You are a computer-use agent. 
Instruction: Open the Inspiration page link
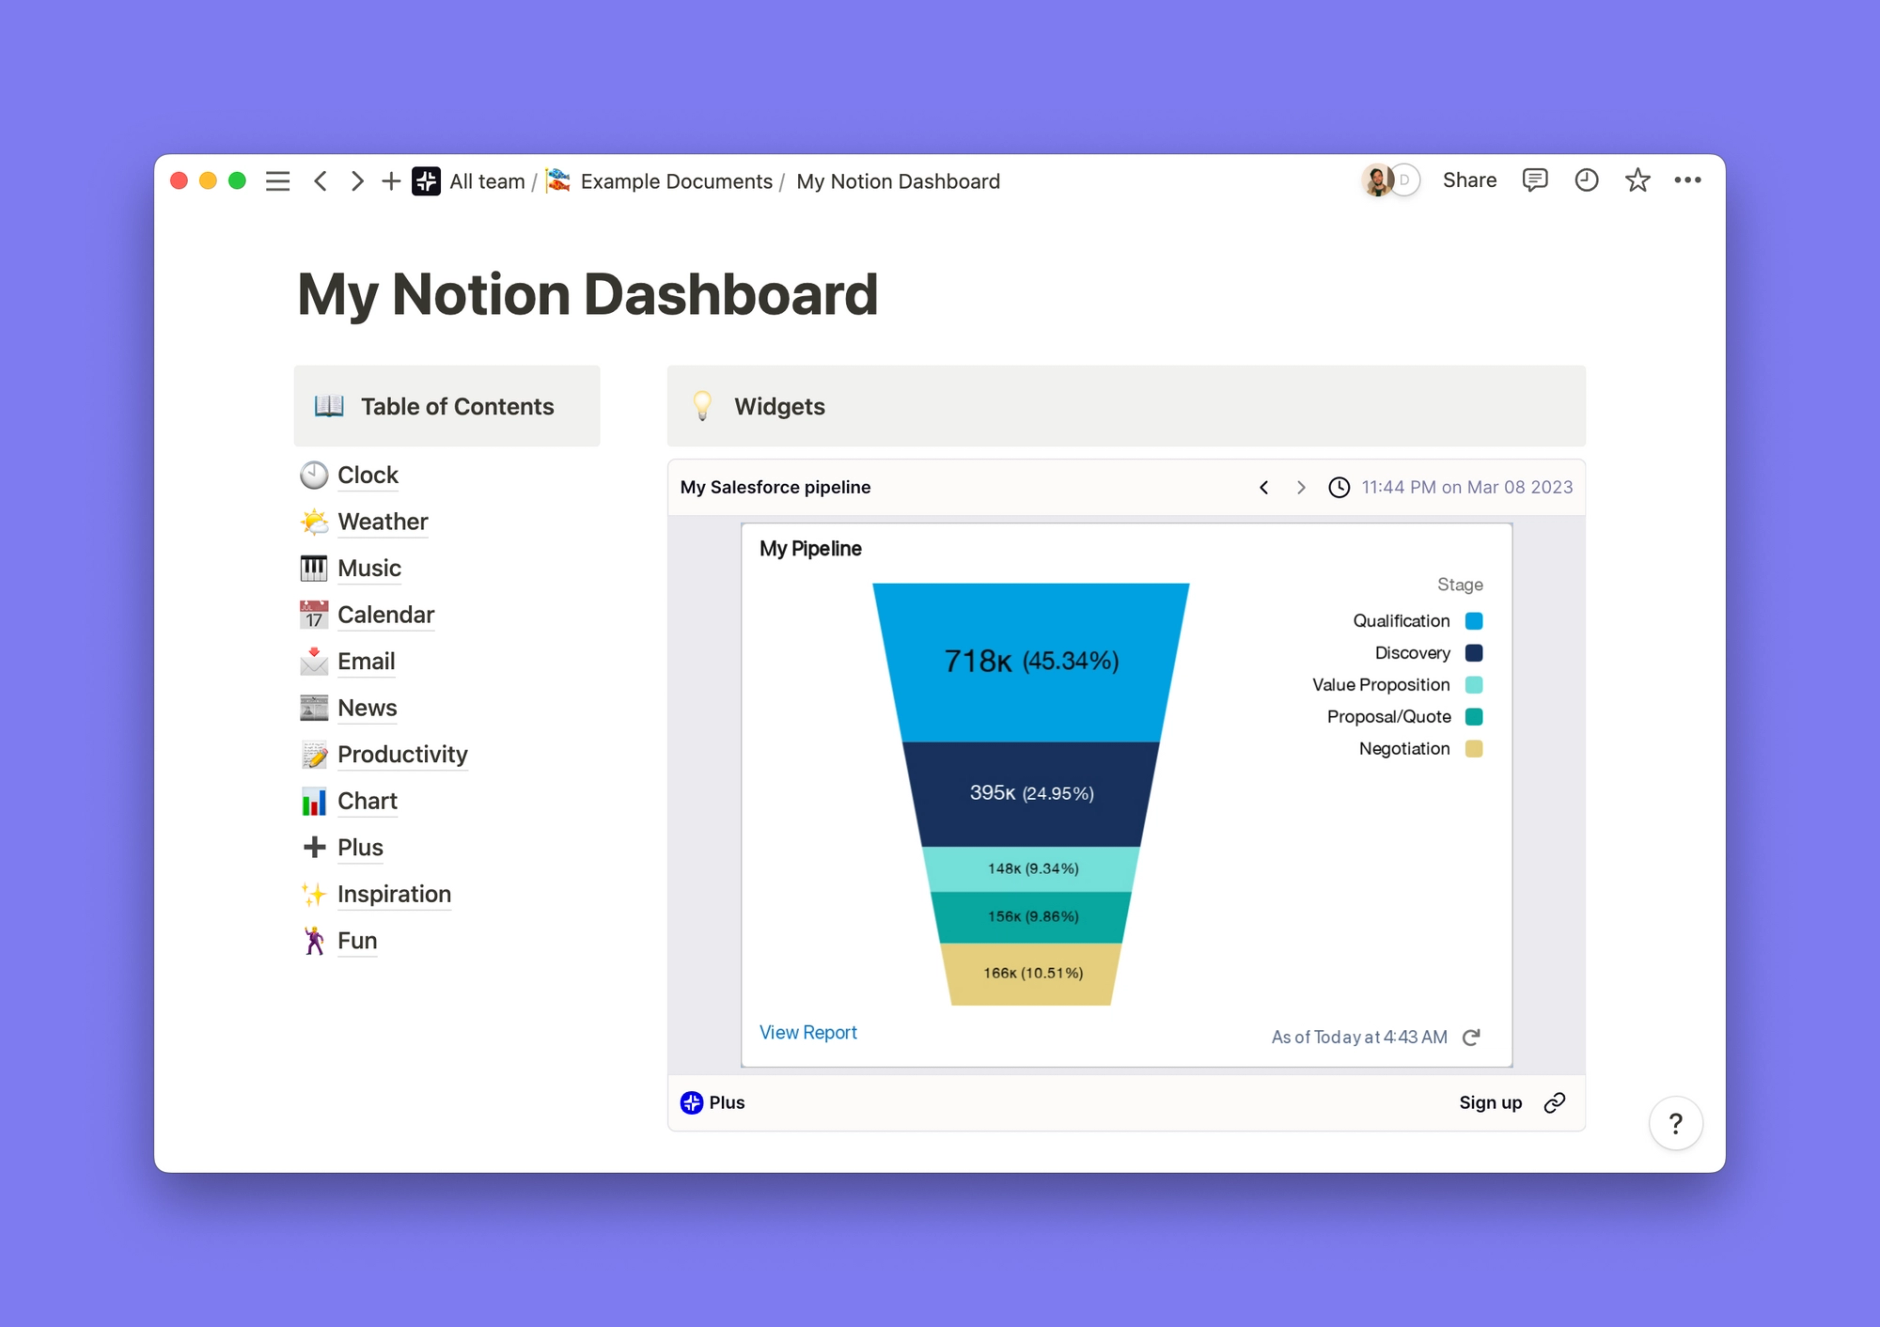pos(394,894)
